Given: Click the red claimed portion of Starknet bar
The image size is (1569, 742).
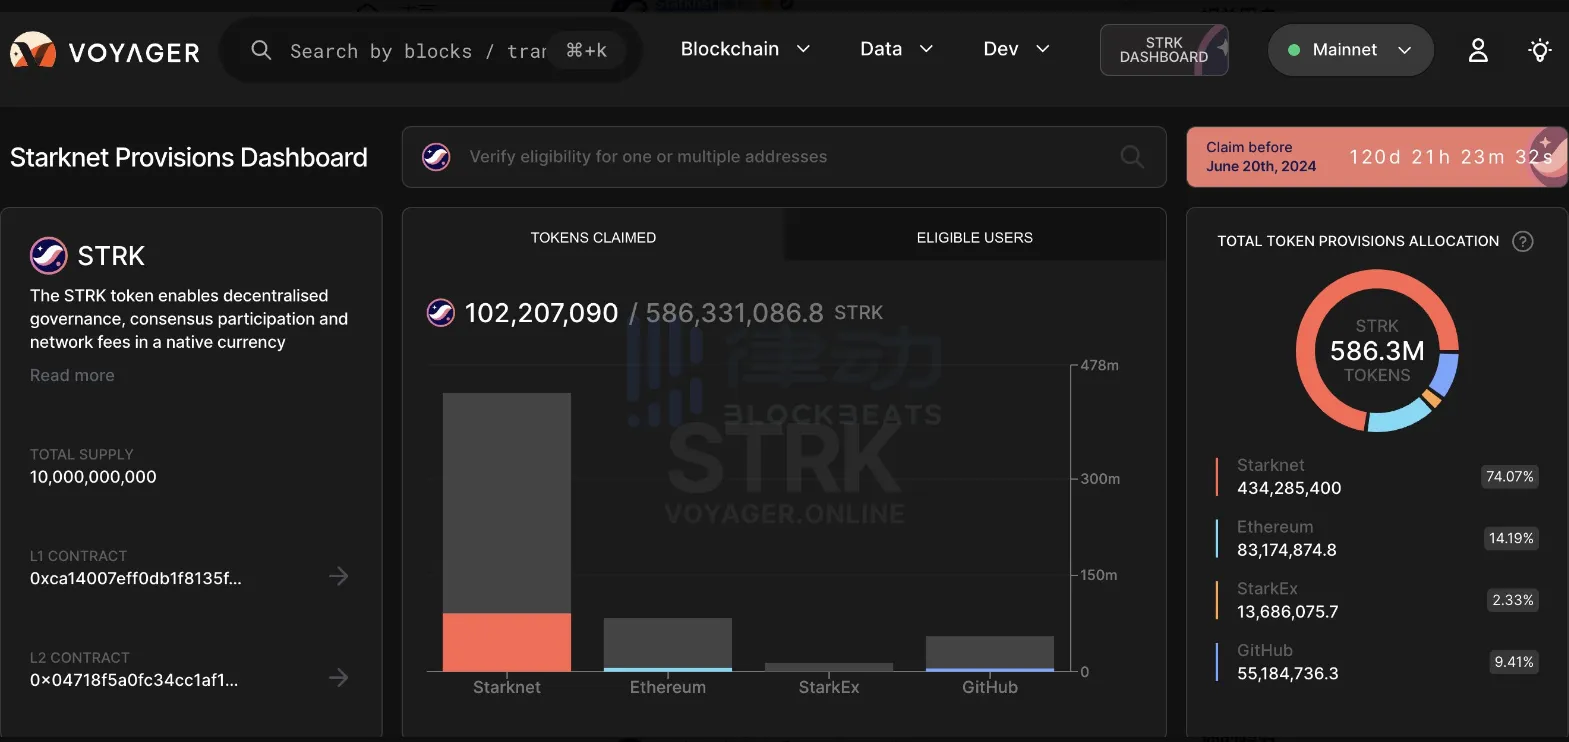Looking at the screenshot, I should click(507, 642).
